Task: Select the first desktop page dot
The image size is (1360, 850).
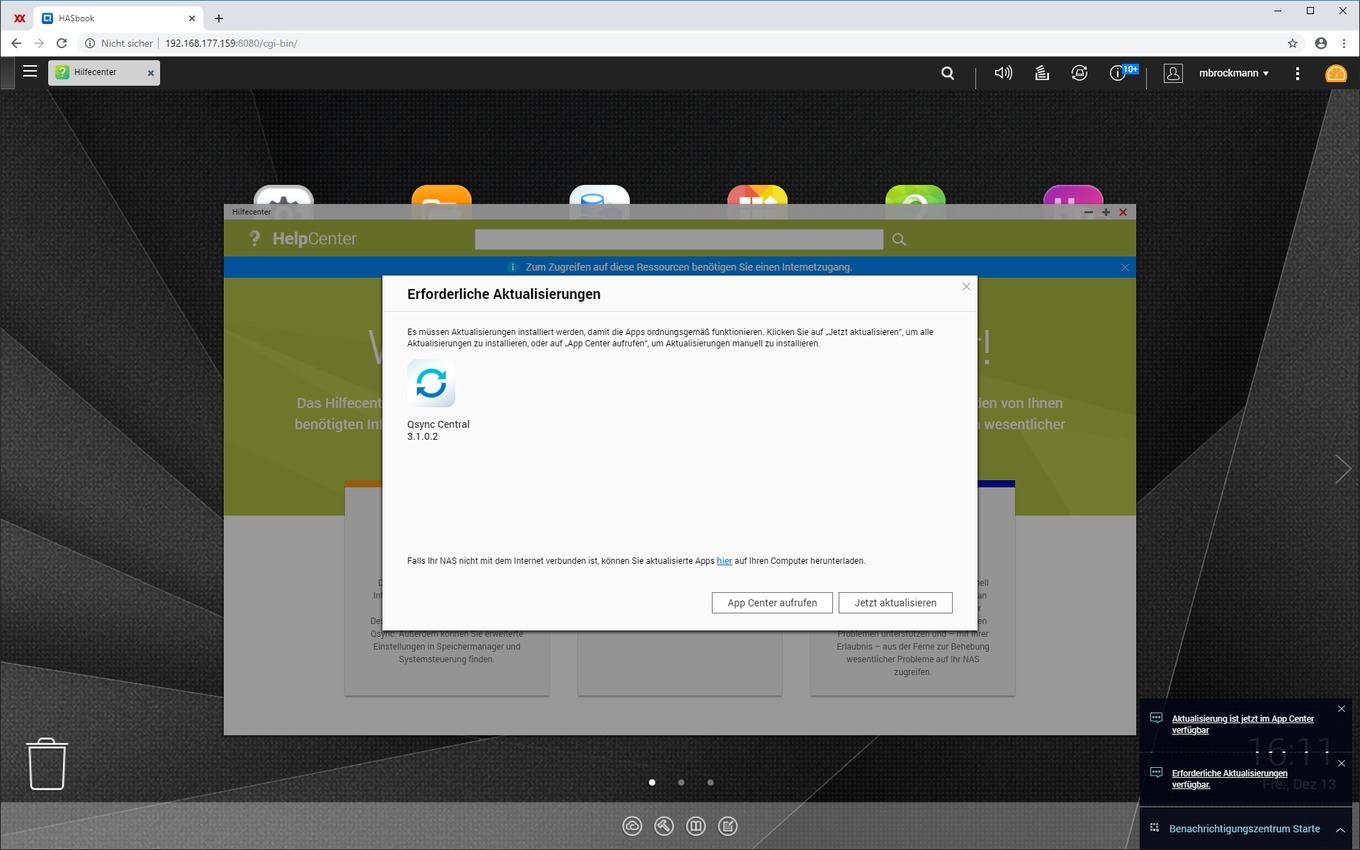Action: point(652,782)
